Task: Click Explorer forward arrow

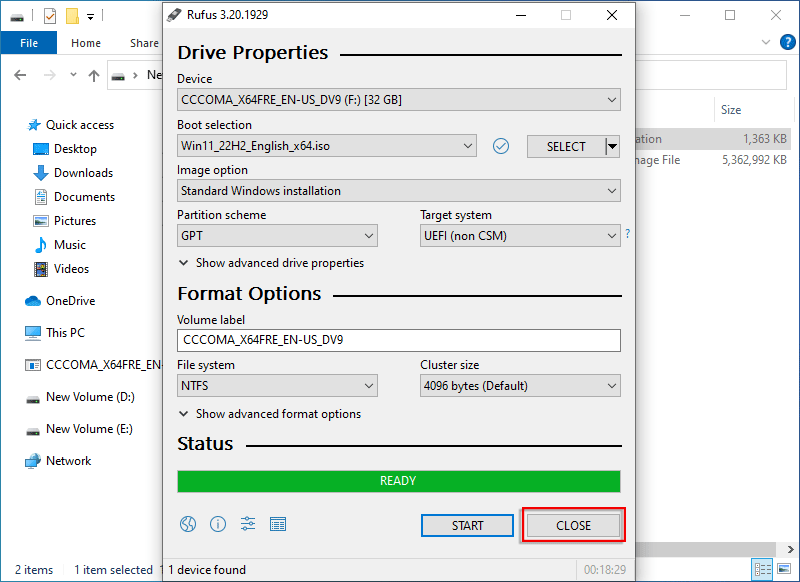Action: (x=49, y=75)
